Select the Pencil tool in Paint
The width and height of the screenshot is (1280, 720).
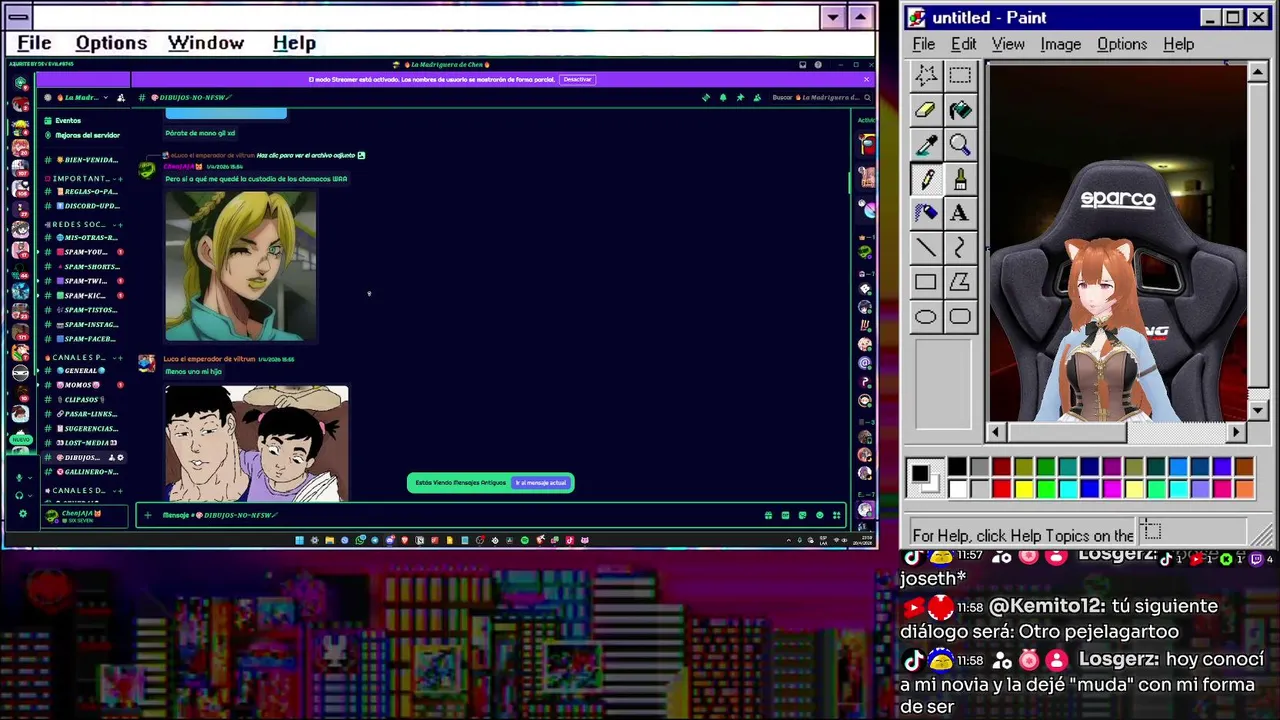[x=926, y=179]
